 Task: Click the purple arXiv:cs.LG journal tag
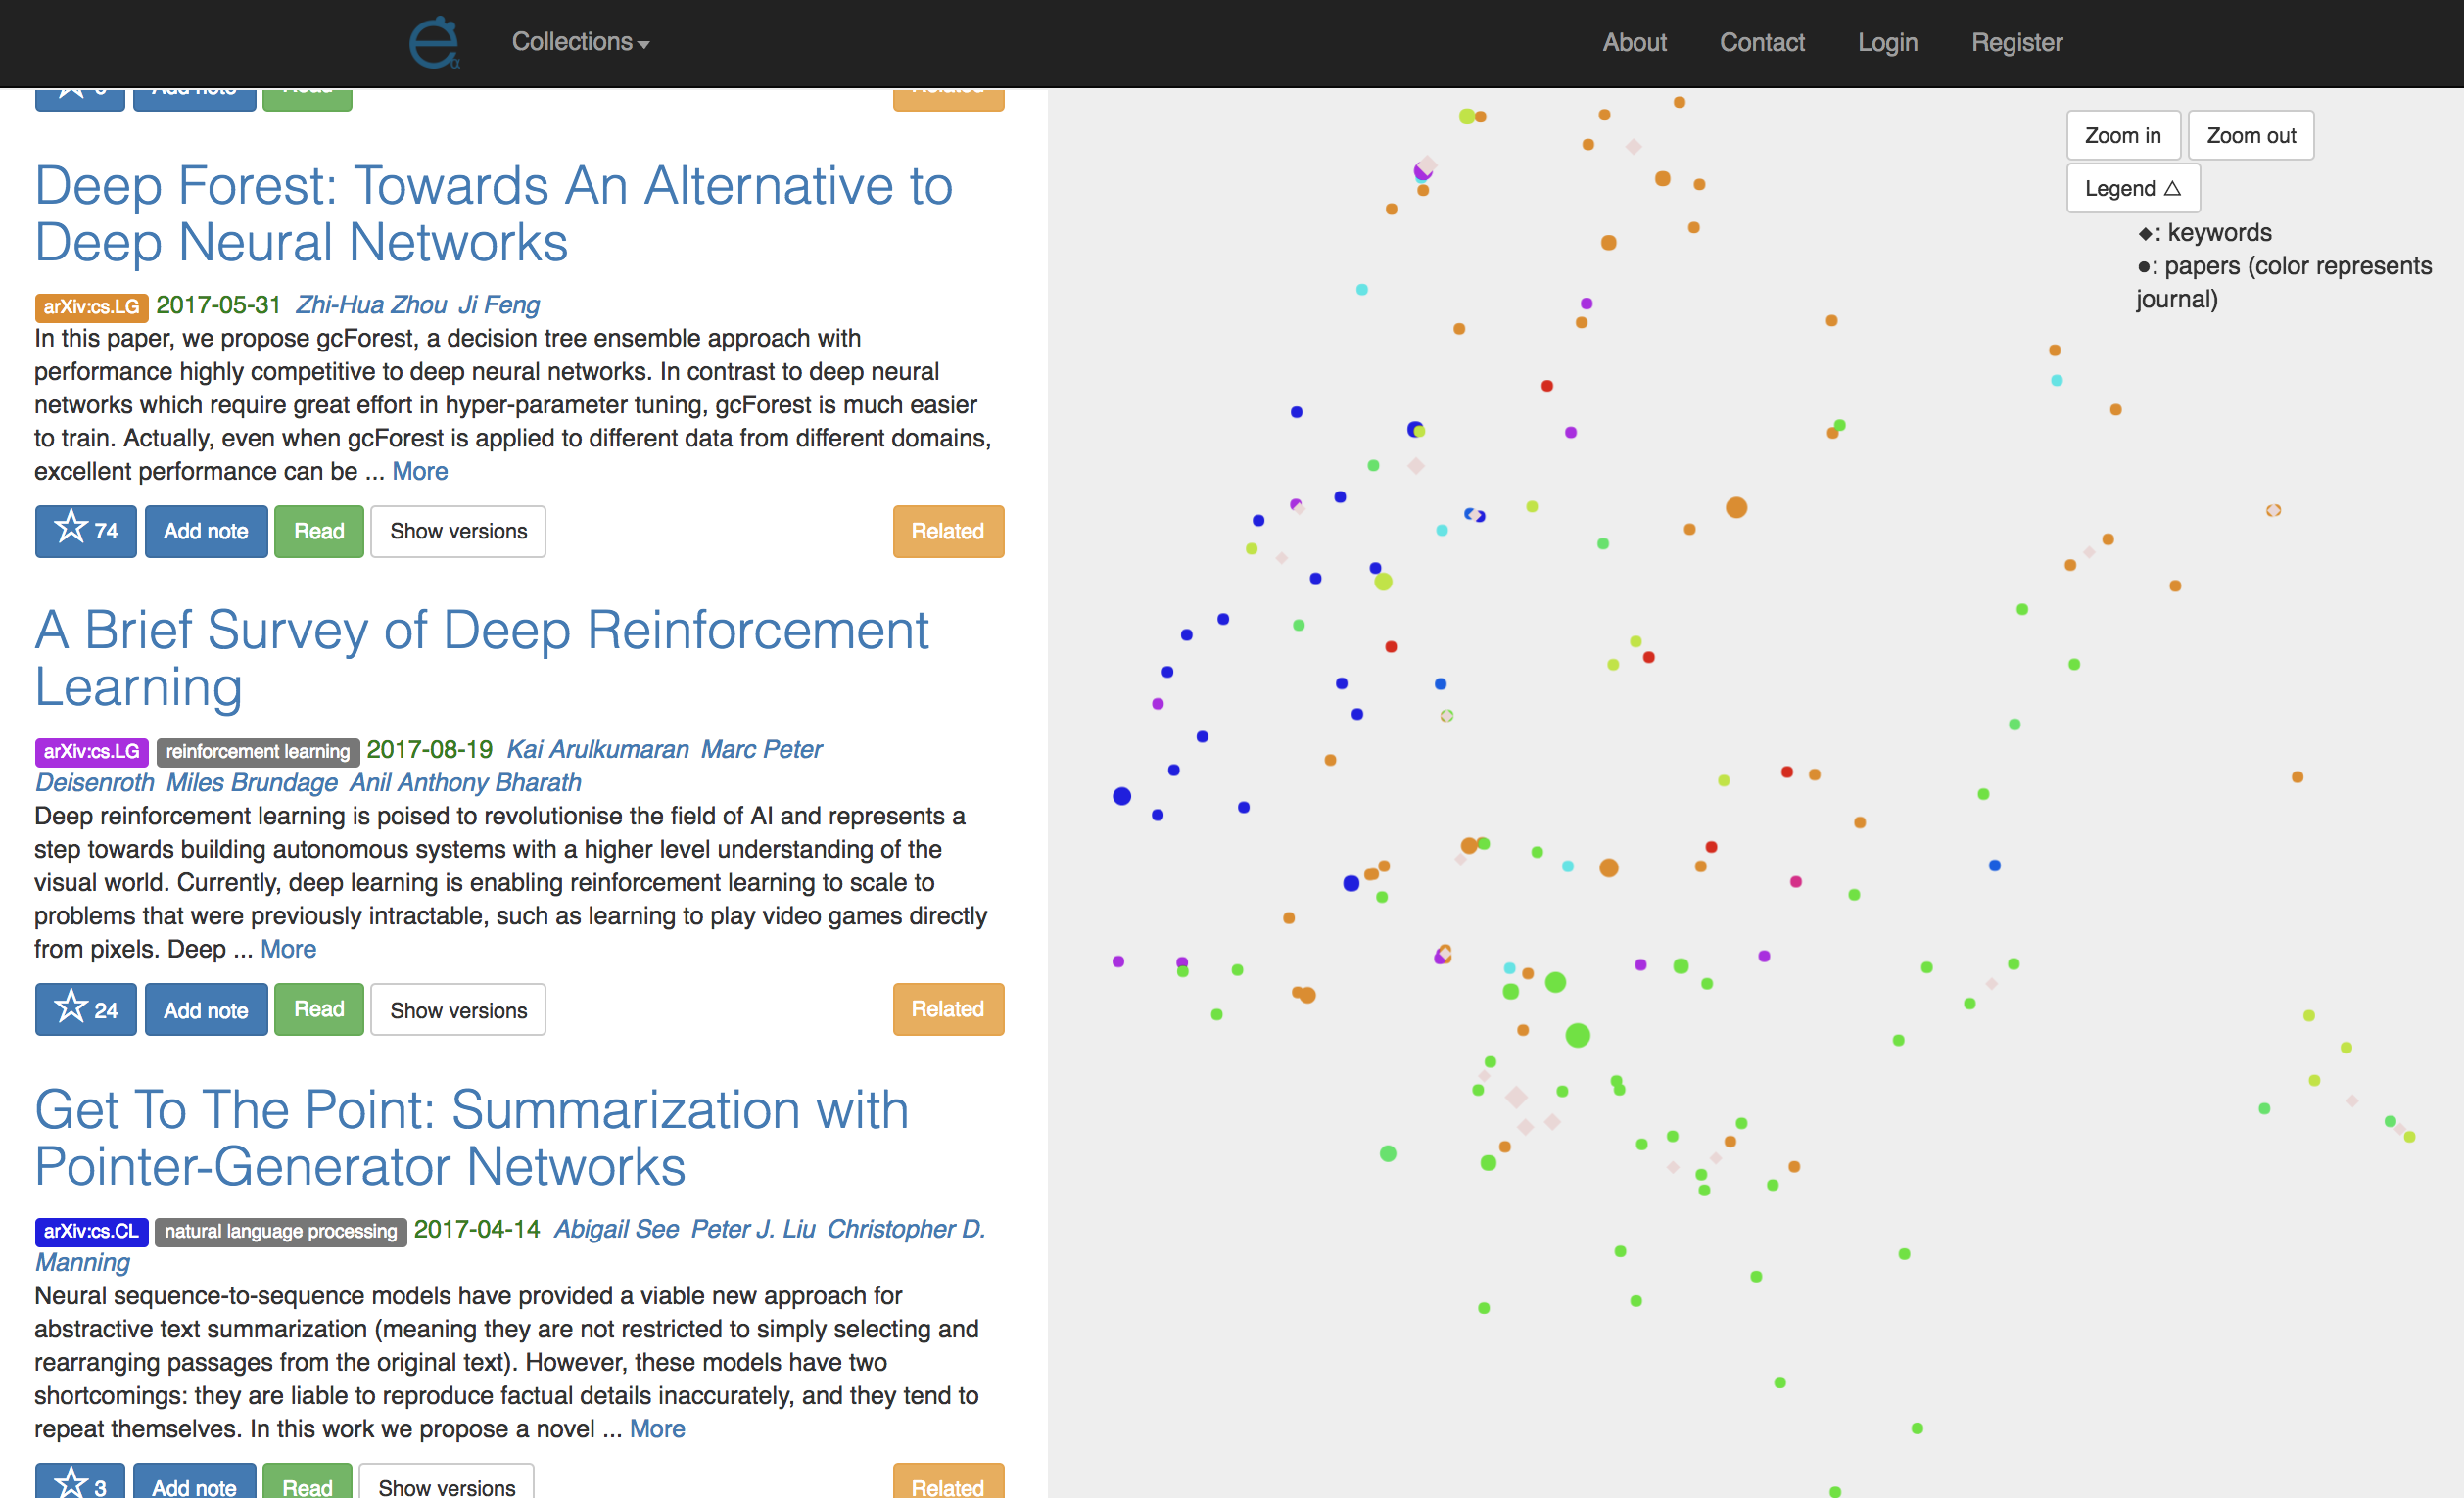[91, 751]
